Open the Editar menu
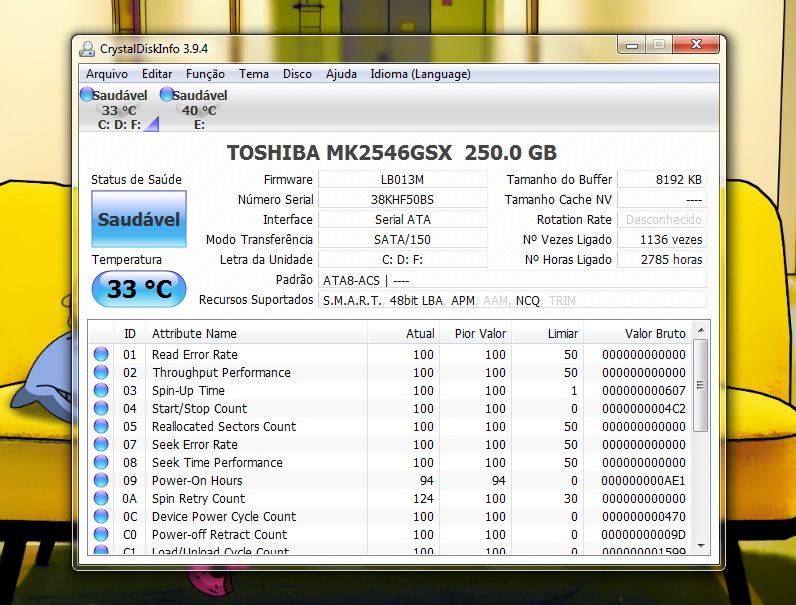The image size is (796, 605). click(157, 74)
